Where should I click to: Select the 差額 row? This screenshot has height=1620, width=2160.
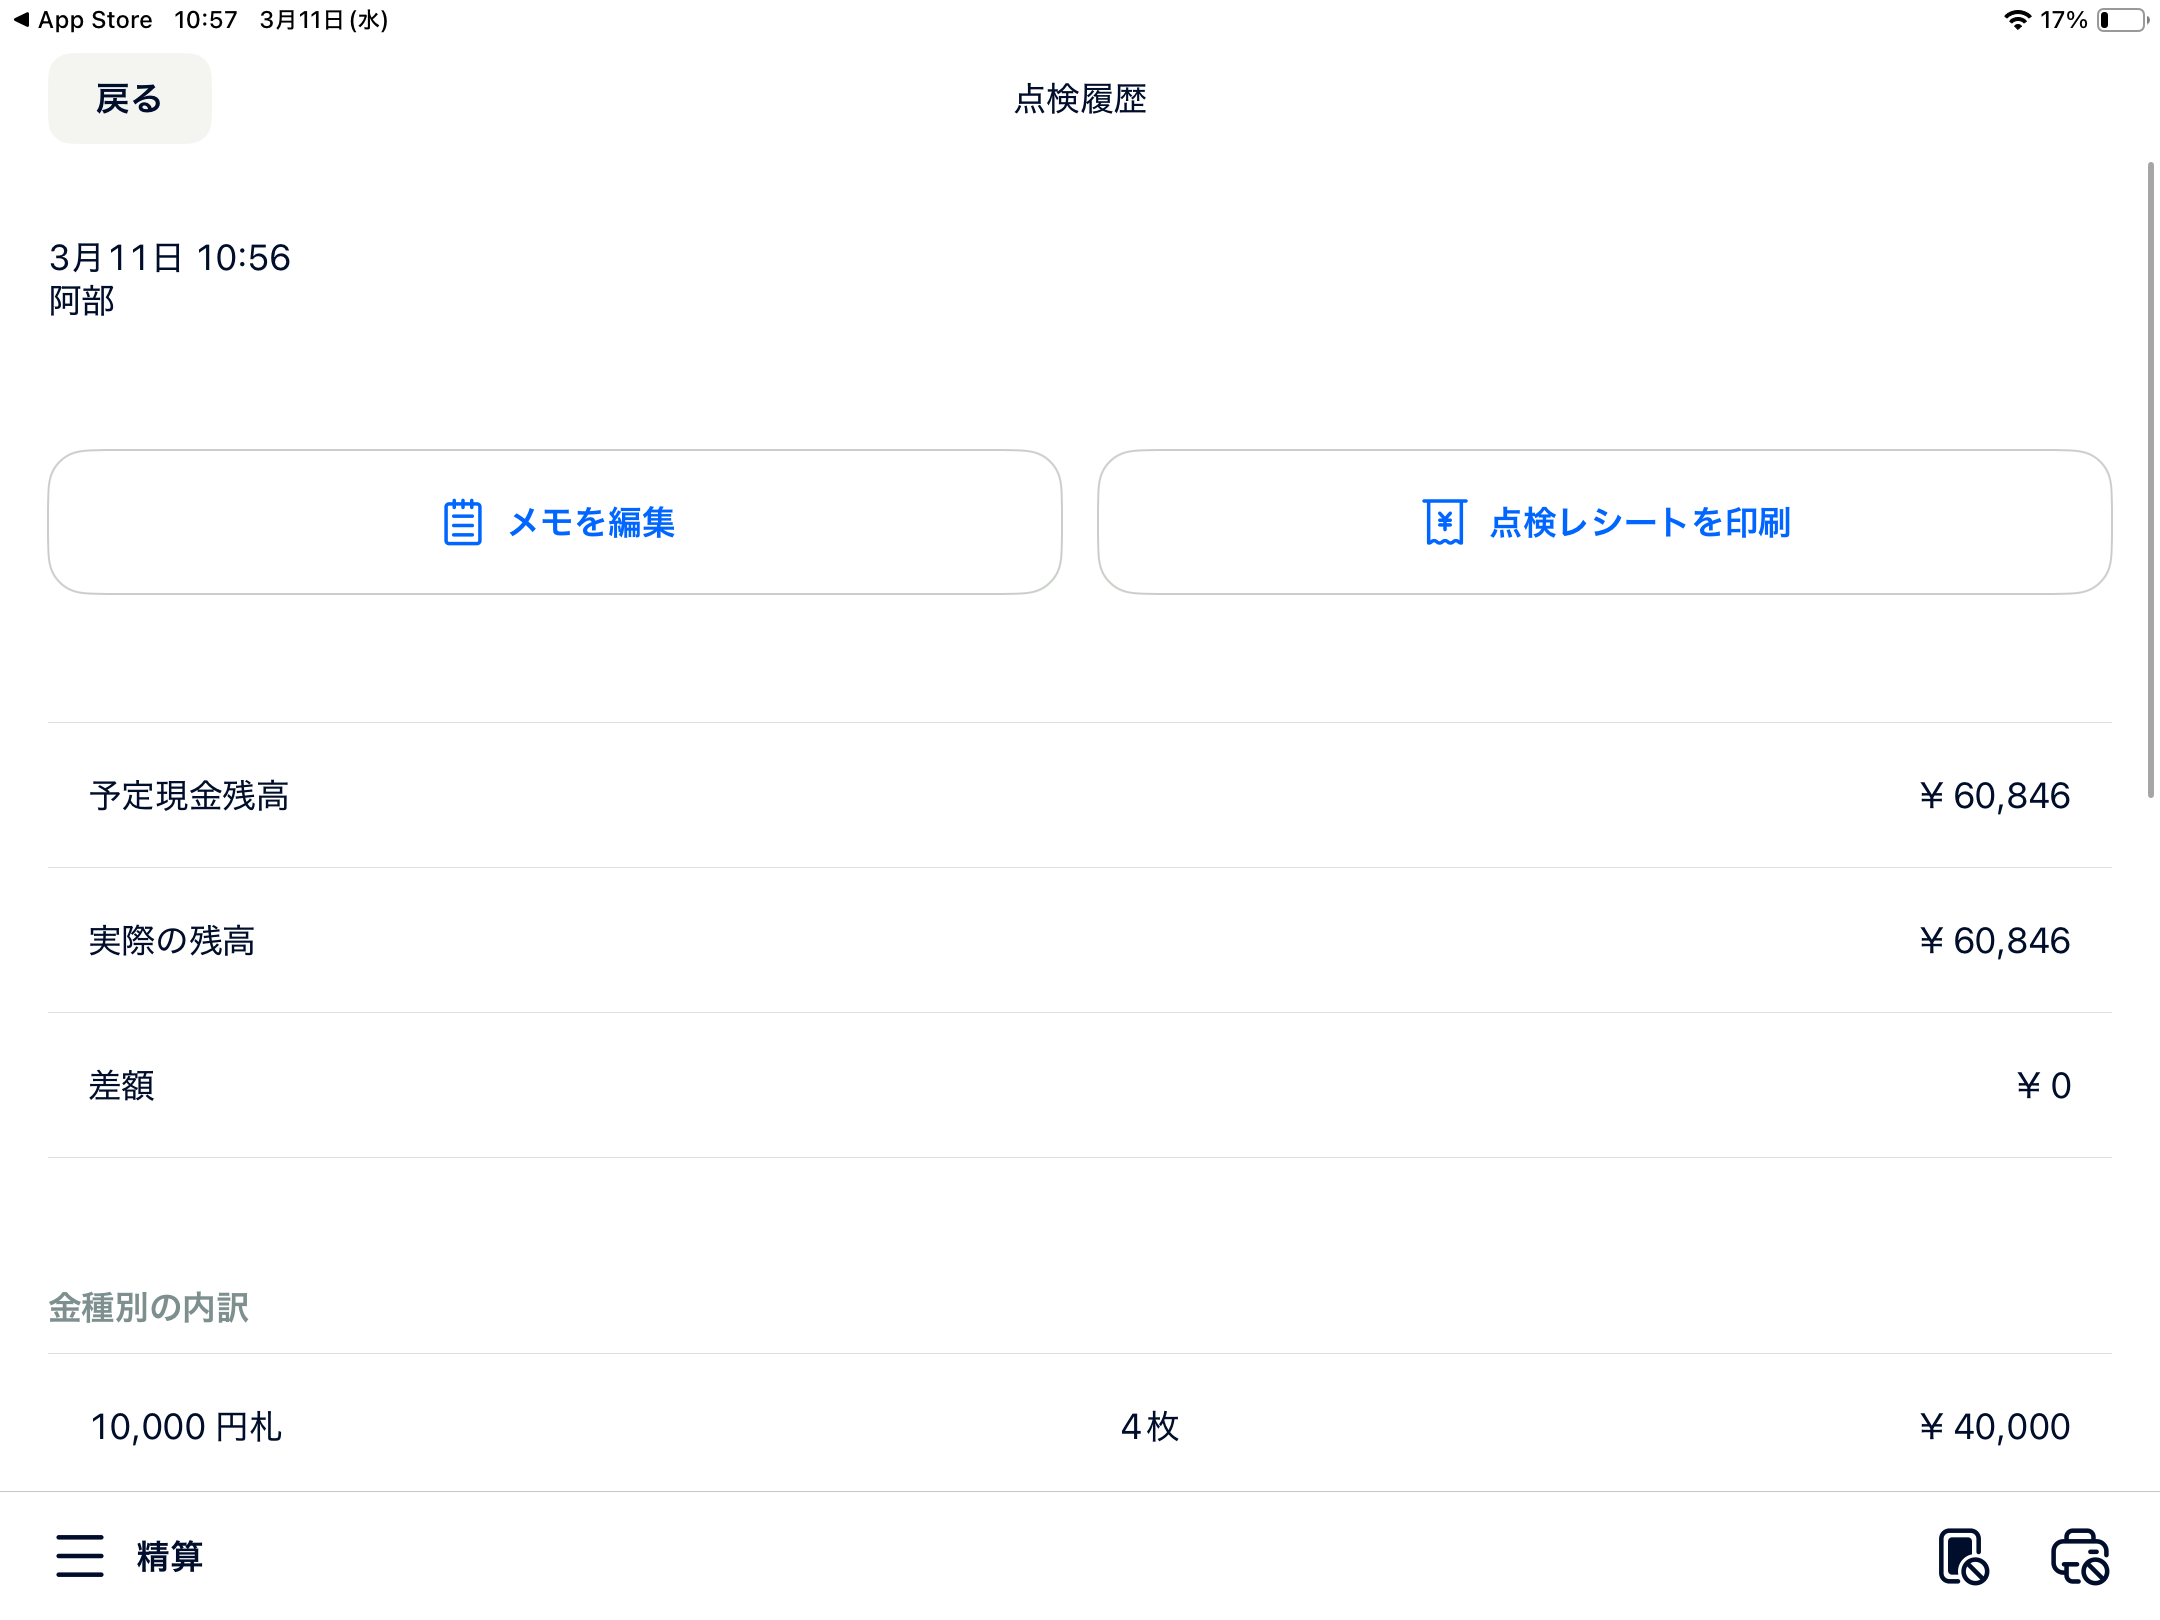tap(1080, 1086)
